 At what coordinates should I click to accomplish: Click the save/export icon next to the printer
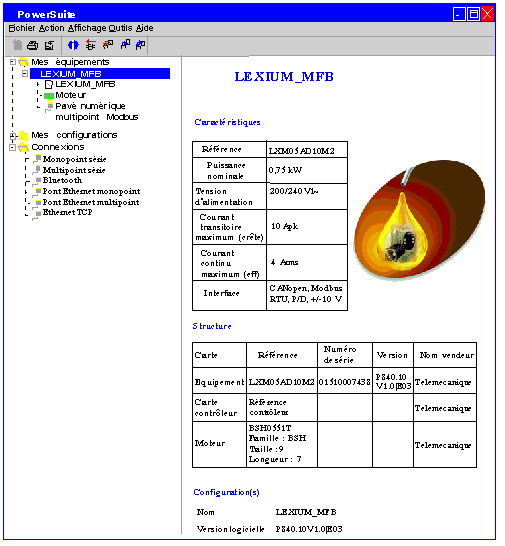click(49, 45)
